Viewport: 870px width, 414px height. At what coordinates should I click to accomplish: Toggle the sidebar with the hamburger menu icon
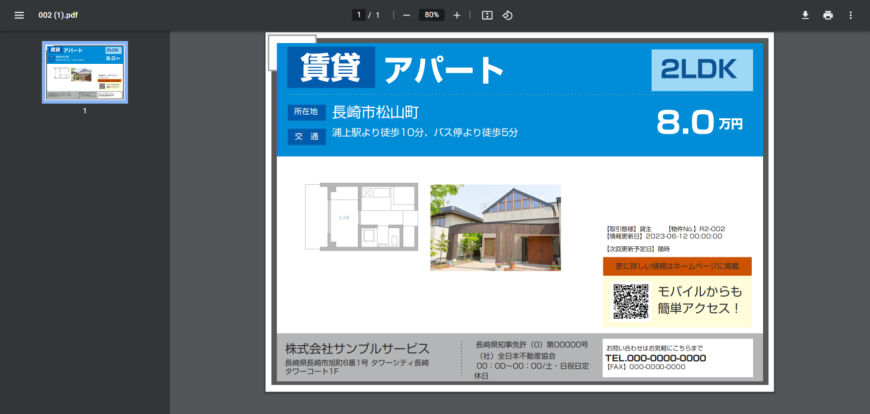pos(18,15)
